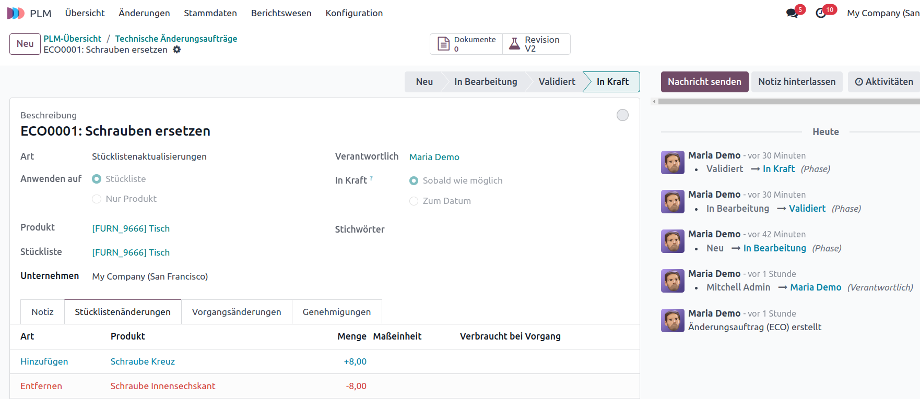Click Hinzufügen in the Schraube Kreuz row
The height and width of the screenshot is (399, 920).
44,361
